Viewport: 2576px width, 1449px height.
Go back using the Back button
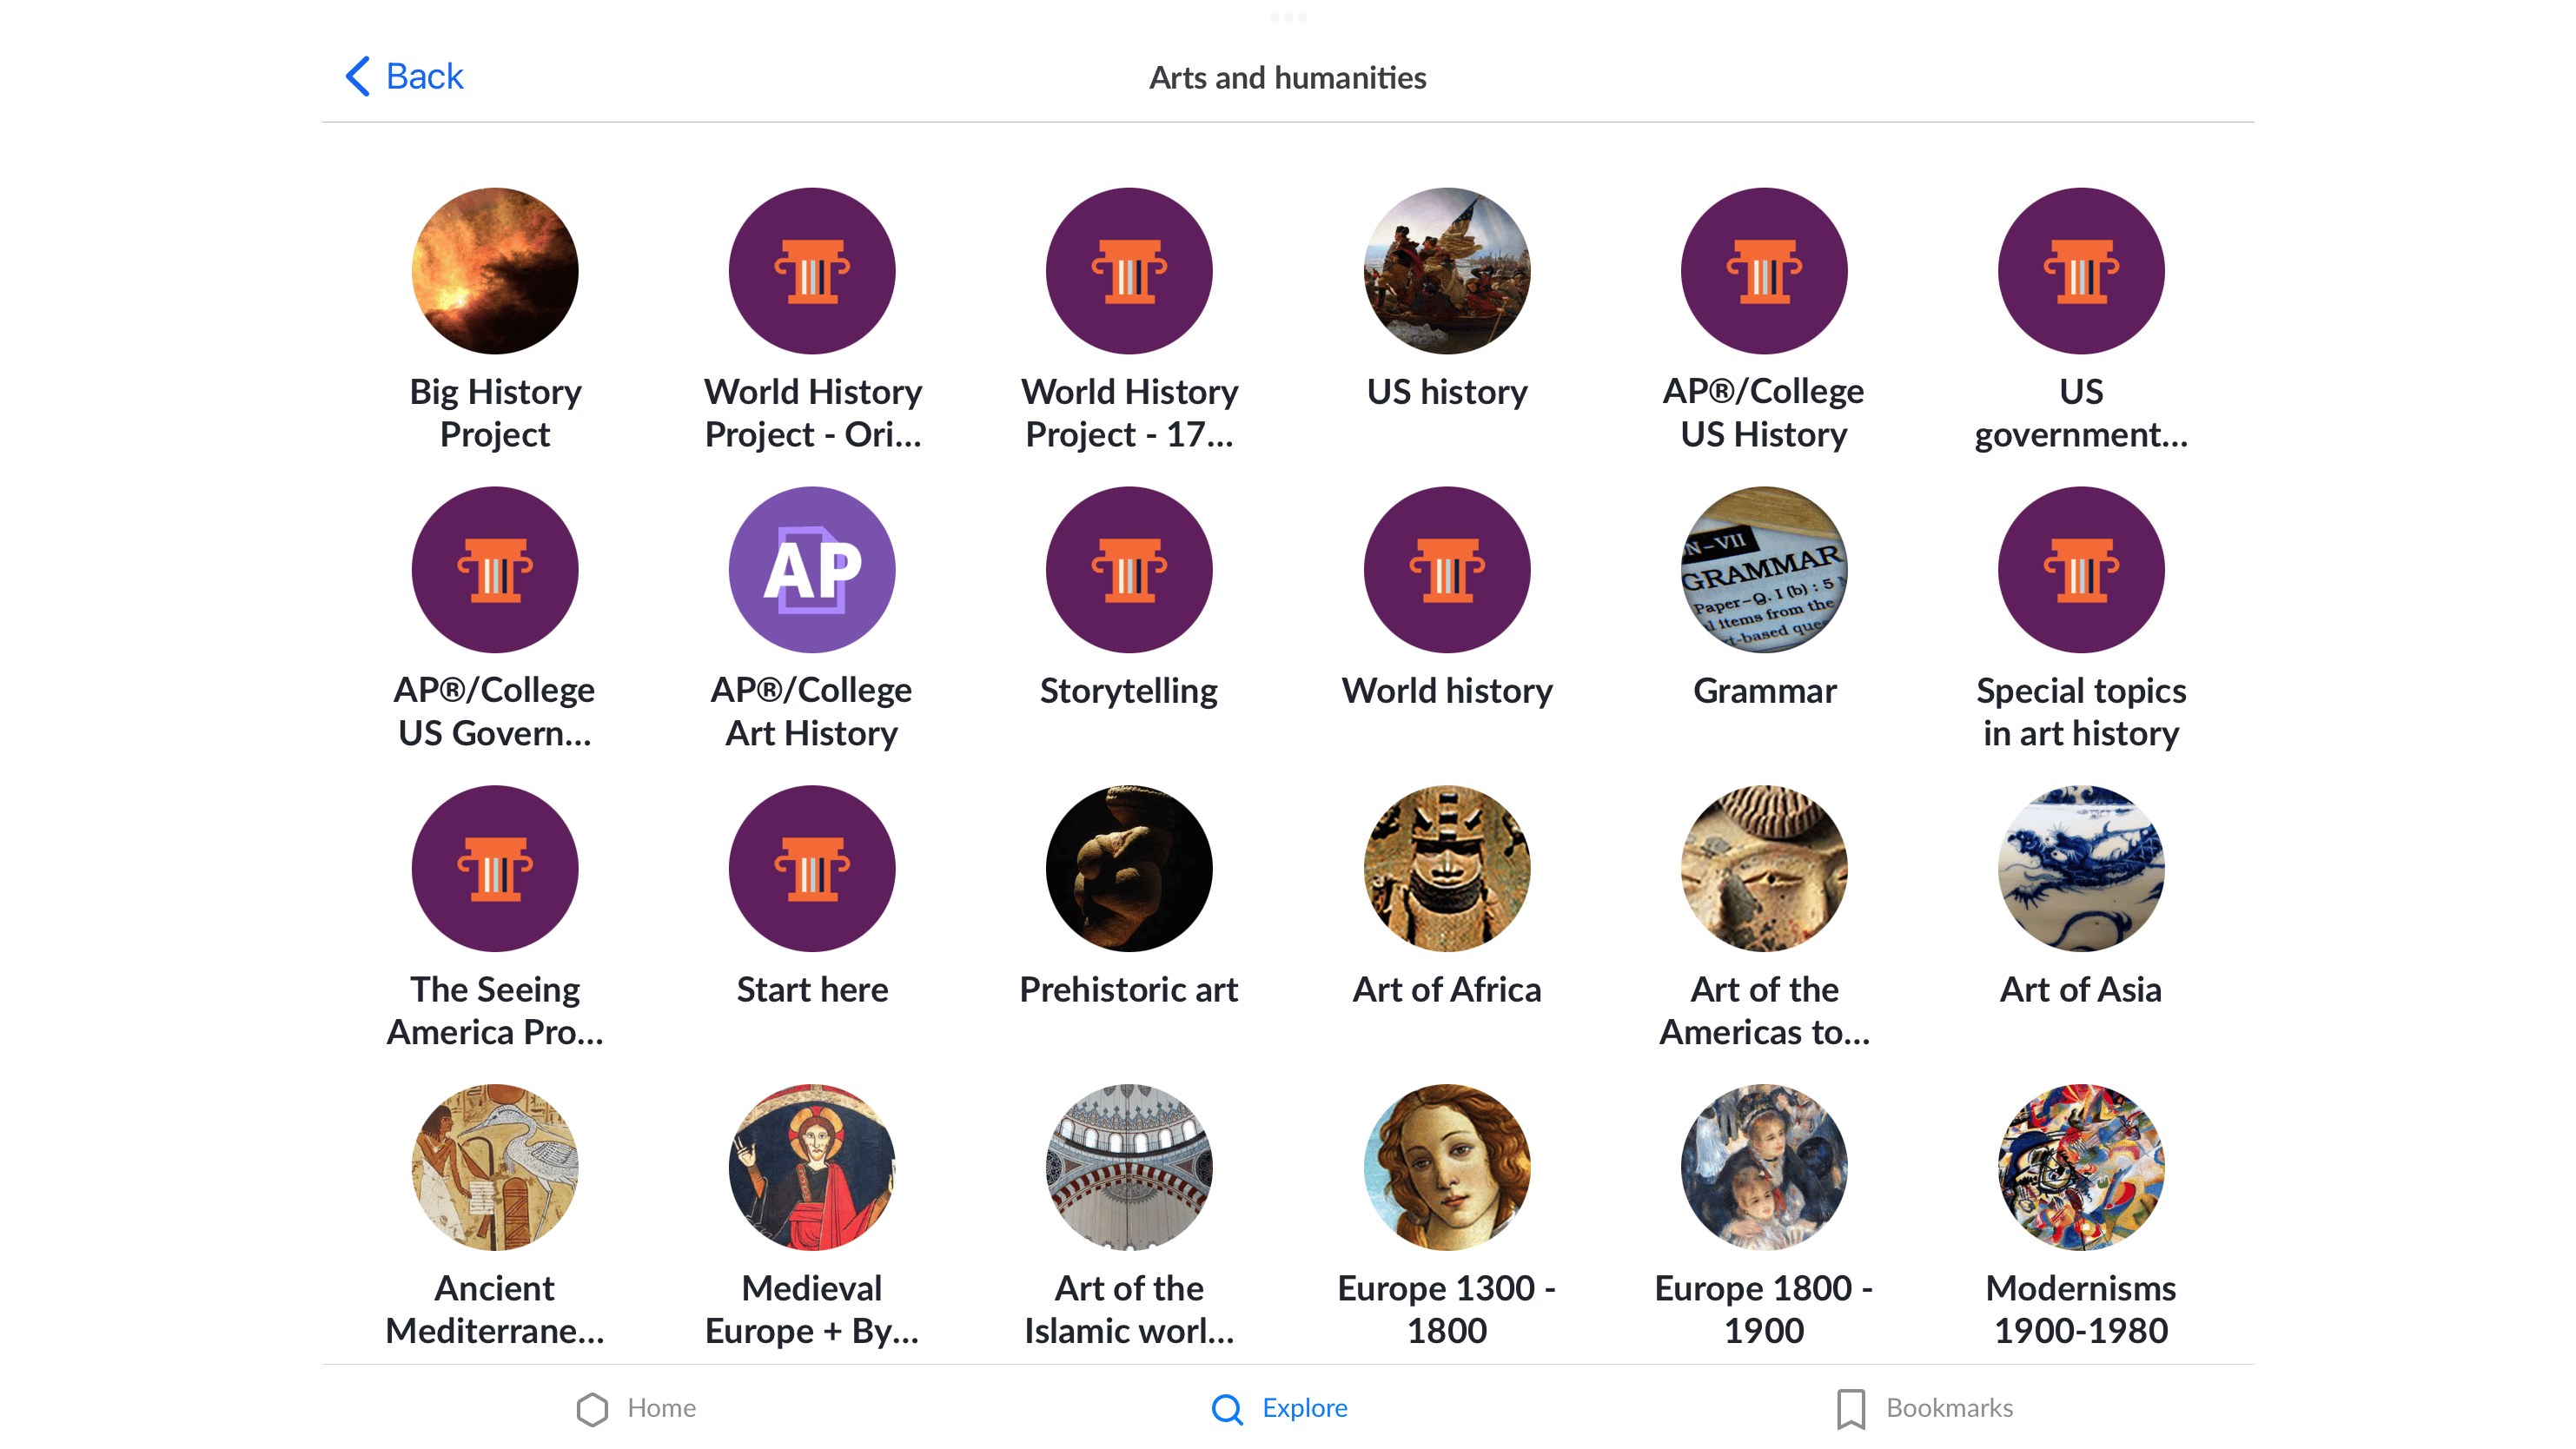coord(405,77)
